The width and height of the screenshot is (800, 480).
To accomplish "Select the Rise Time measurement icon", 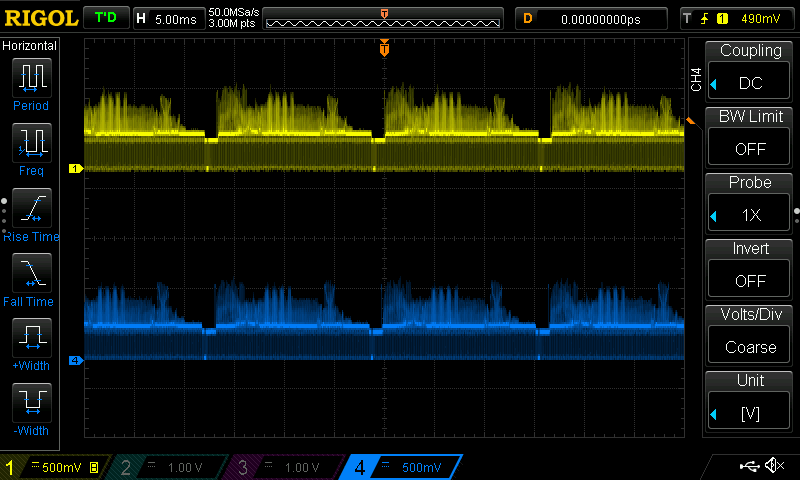I will click(x=32, y=208).
